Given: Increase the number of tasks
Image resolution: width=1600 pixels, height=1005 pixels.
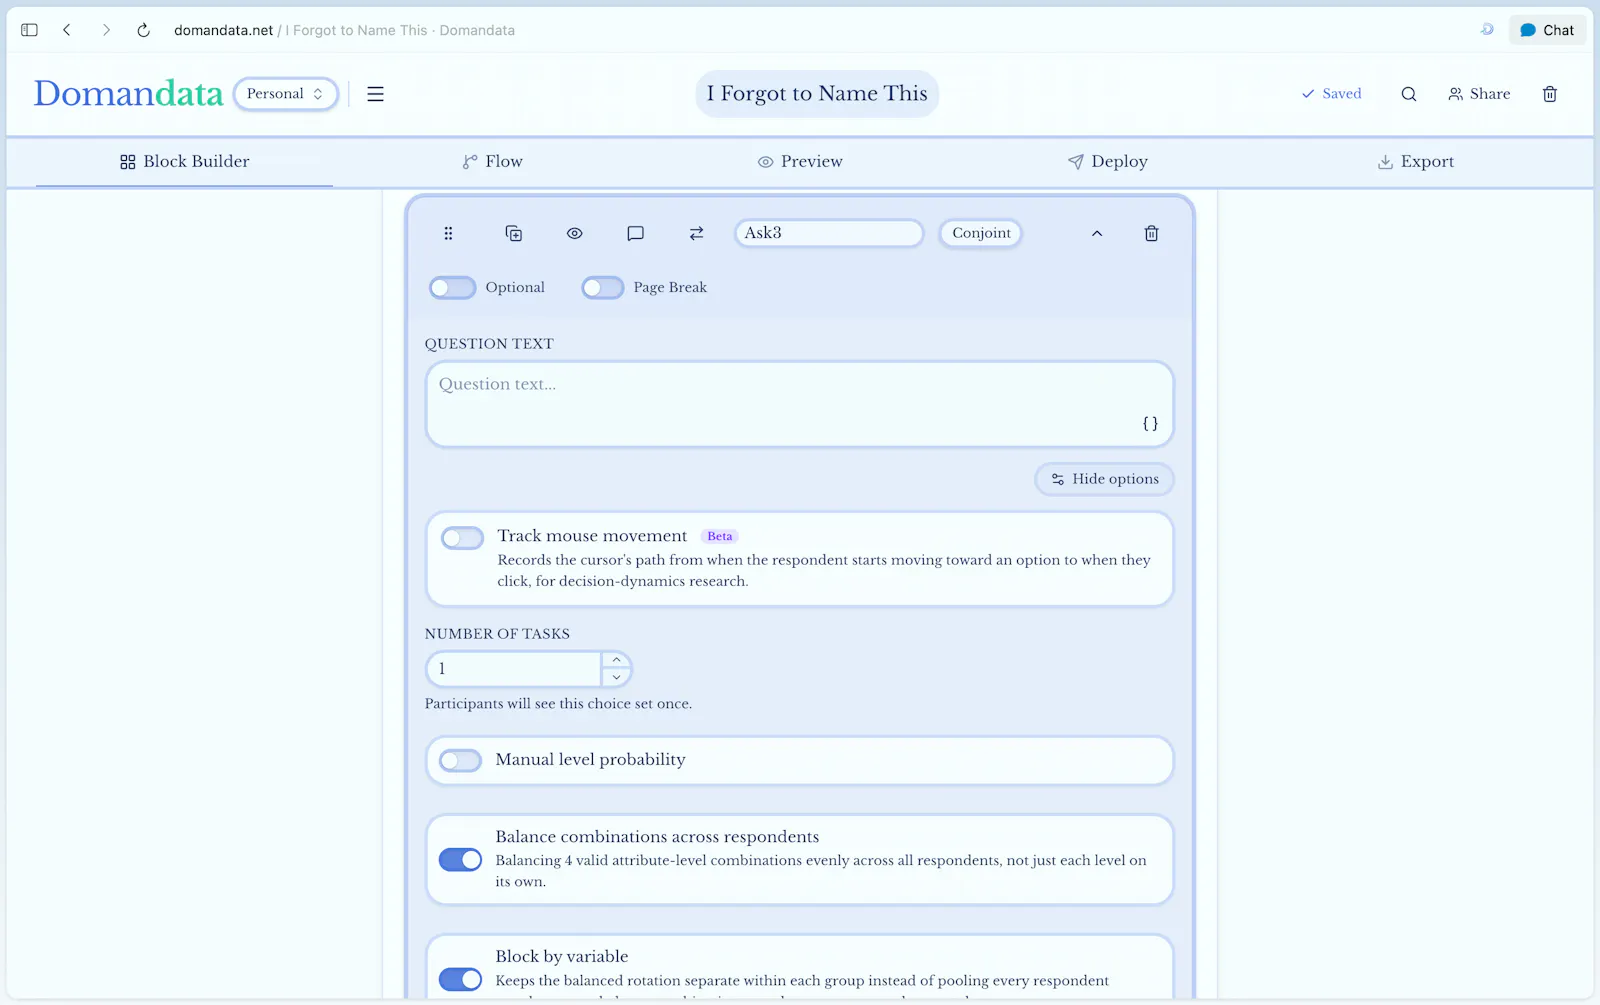Looking at the screenshot, I should [617, 660].
